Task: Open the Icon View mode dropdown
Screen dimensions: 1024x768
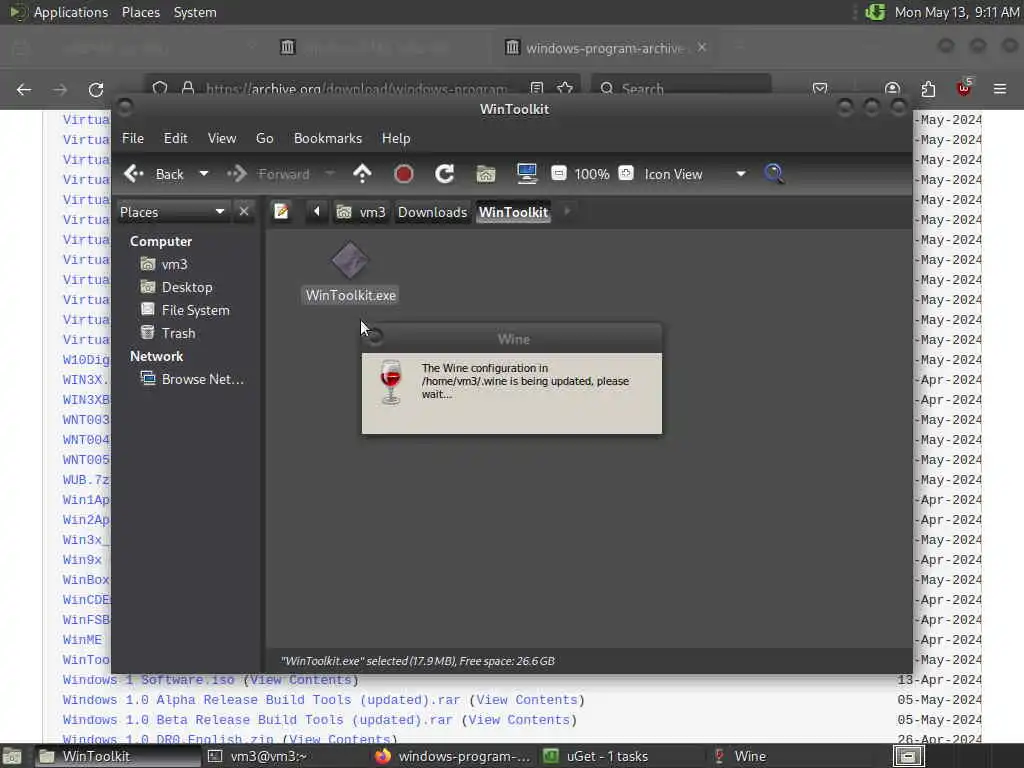Action: 695,174
